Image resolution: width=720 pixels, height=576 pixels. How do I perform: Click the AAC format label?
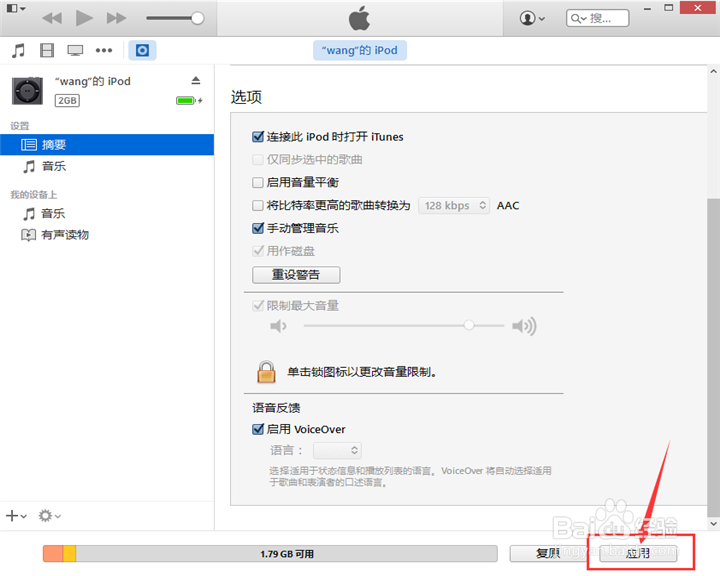coord(508,205)
